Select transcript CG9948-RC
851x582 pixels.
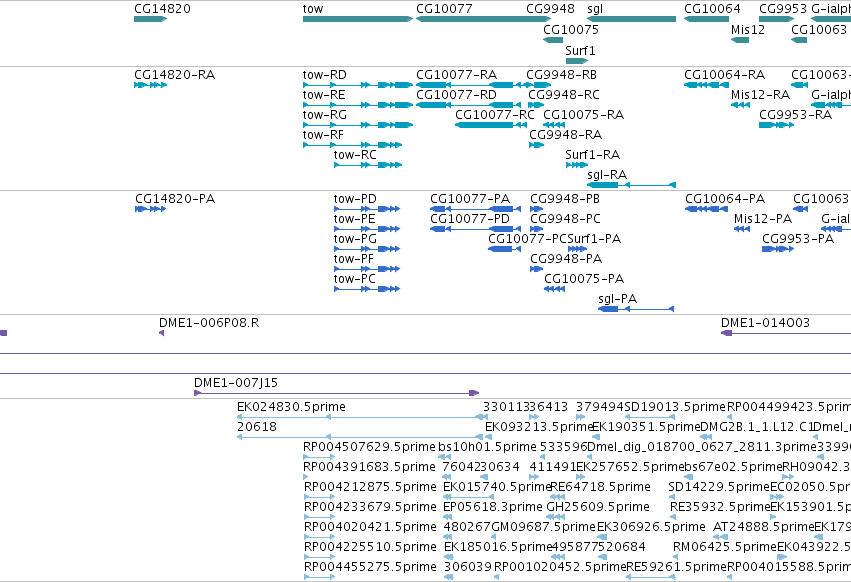pos(536,105)
